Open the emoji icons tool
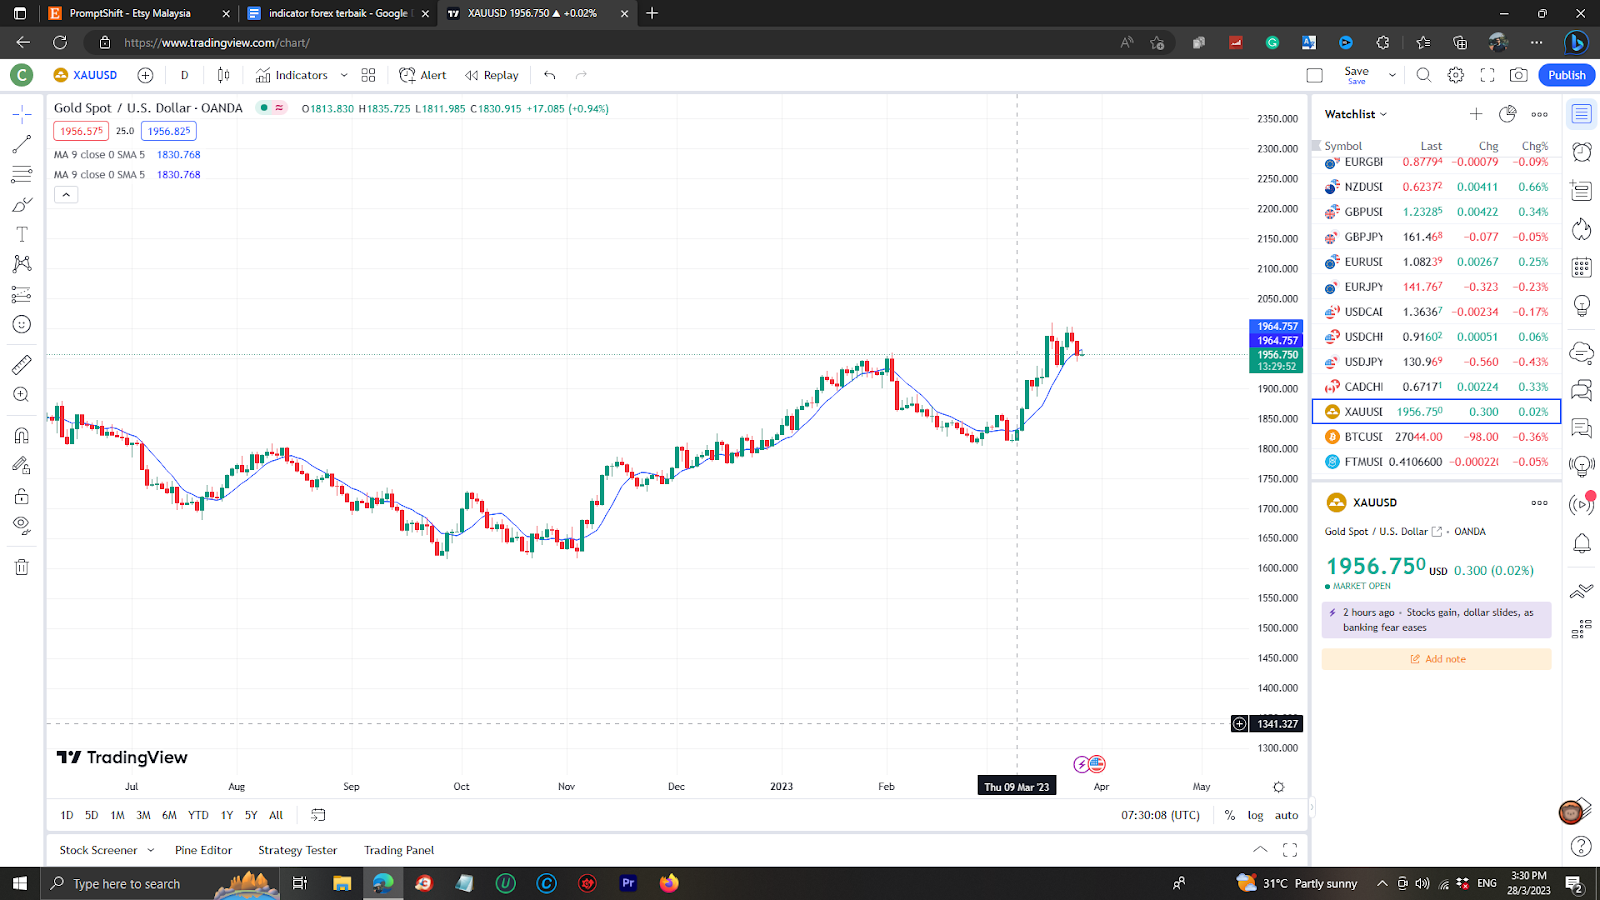 (x=22, y=324)
